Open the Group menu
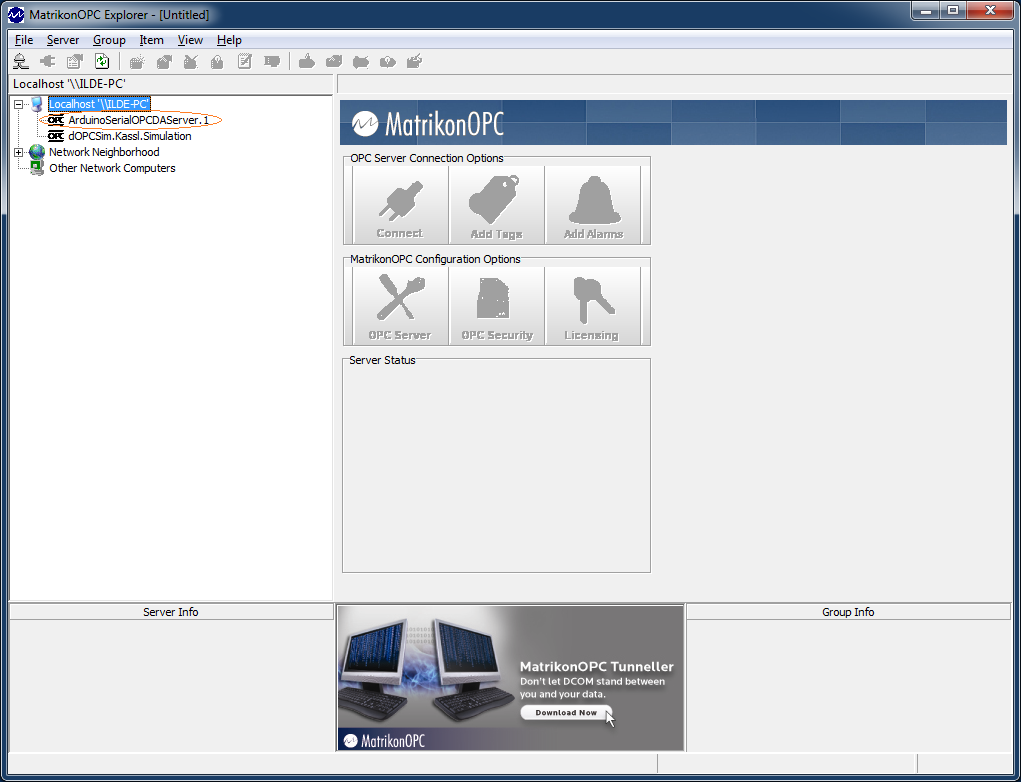Image resolution: width=1021 pixels, height=782 pixels. (x=109, y=40)
